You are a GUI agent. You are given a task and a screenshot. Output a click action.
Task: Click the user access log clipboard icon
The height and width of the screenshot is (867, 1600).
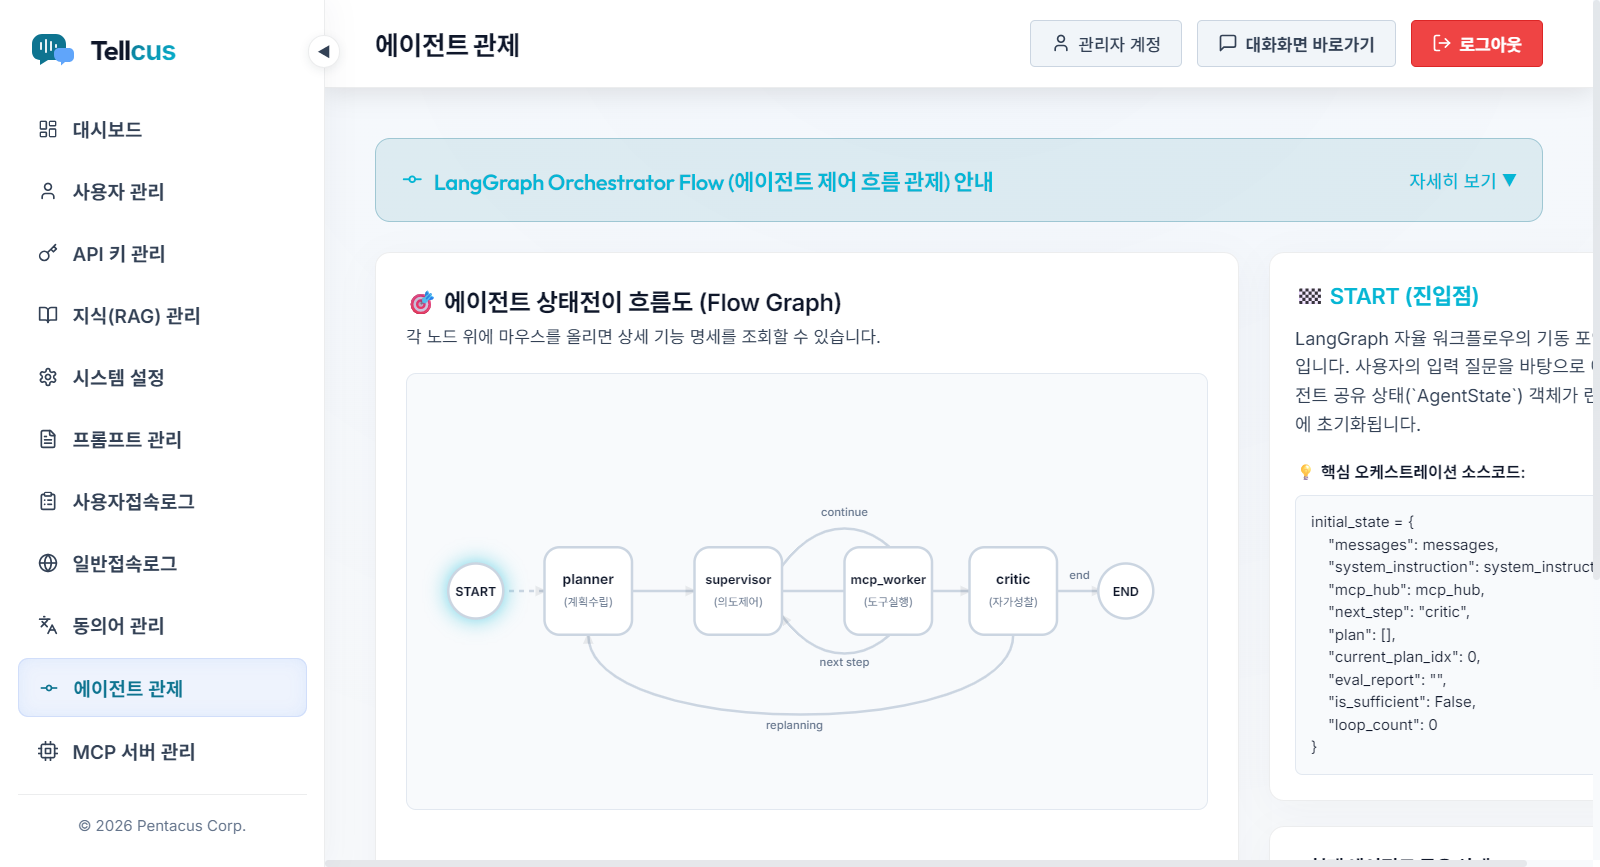pos(48,501)
